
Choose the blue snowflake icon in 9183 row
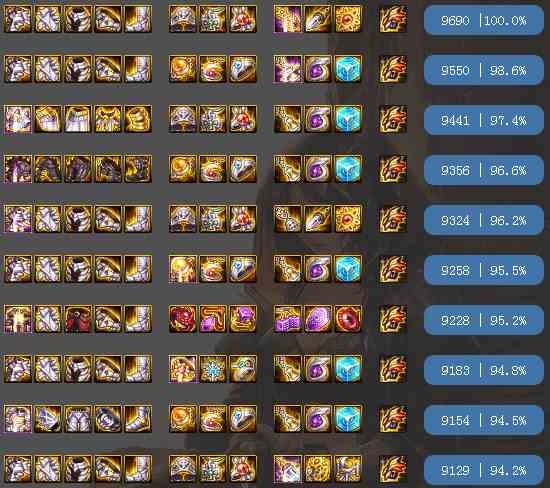pos(213,369)
